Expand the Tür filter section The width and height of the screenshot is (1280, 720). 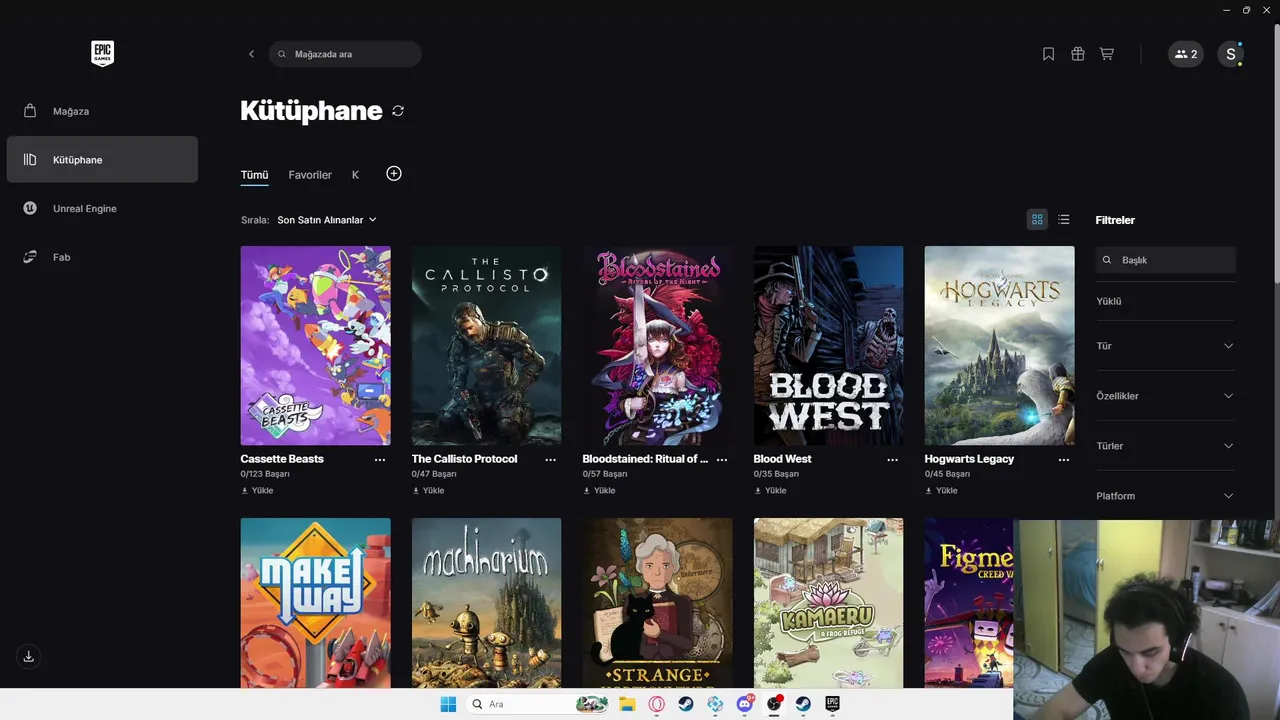(x=1166, y=346)
